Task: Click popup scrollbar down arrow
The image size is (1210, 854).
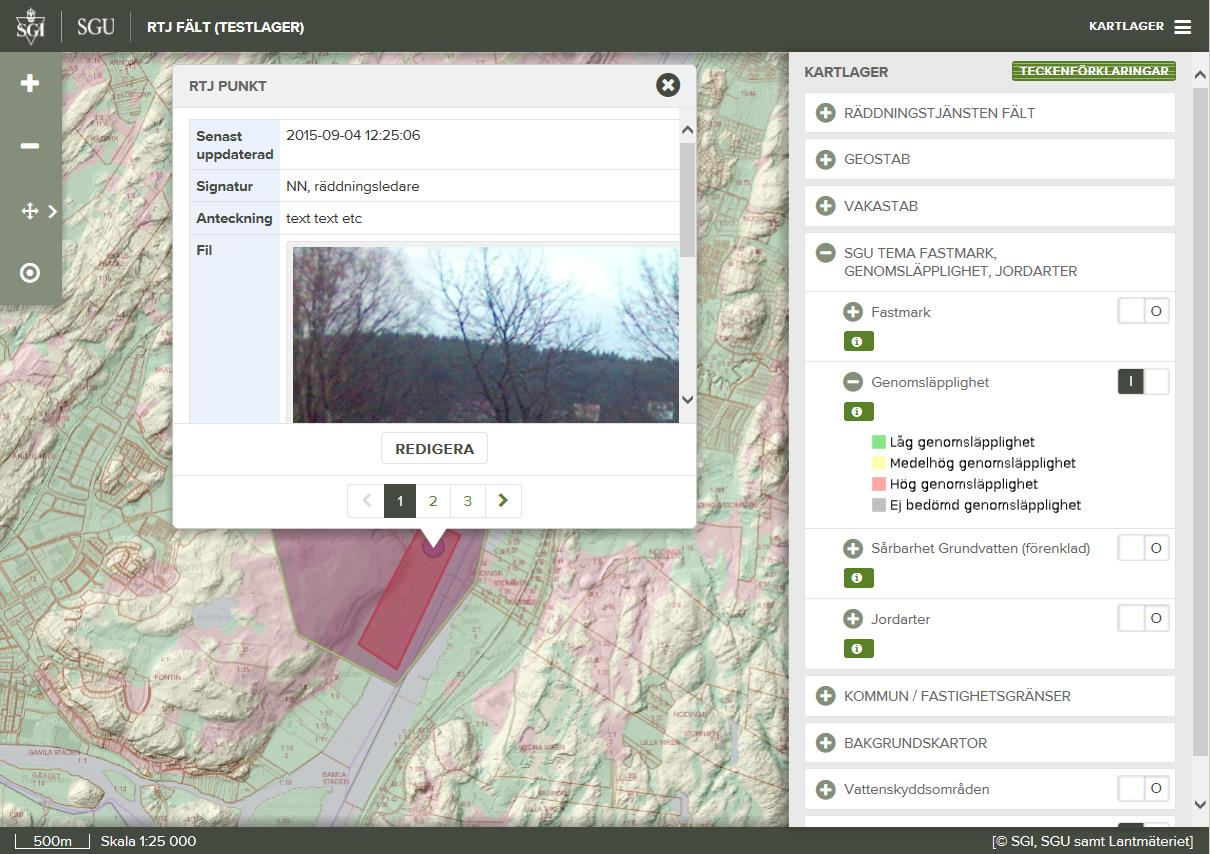Action: click(687, 400)
